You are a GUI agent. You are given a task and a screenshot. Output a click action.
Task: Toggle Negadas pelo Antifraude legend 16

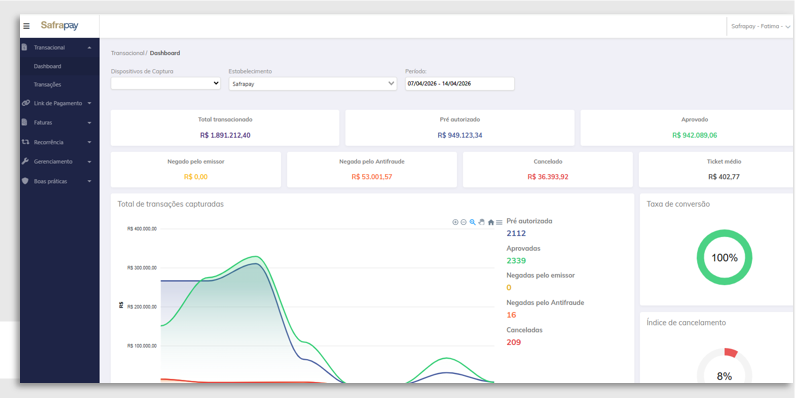pyautogui.click(x=545, y=309)
